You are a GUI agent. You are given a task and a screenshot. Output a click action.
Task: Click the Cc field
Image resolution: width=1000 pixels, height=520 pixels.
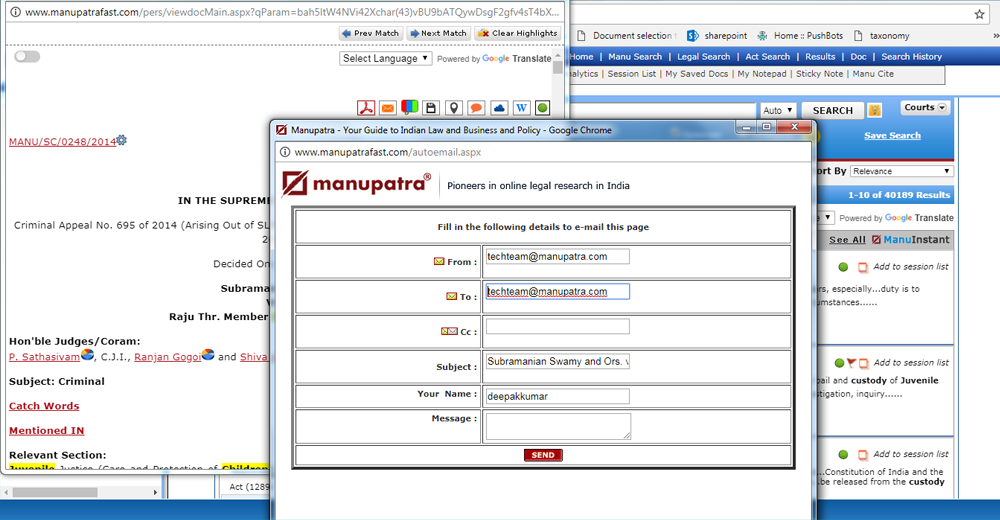[x=557, y=327]
